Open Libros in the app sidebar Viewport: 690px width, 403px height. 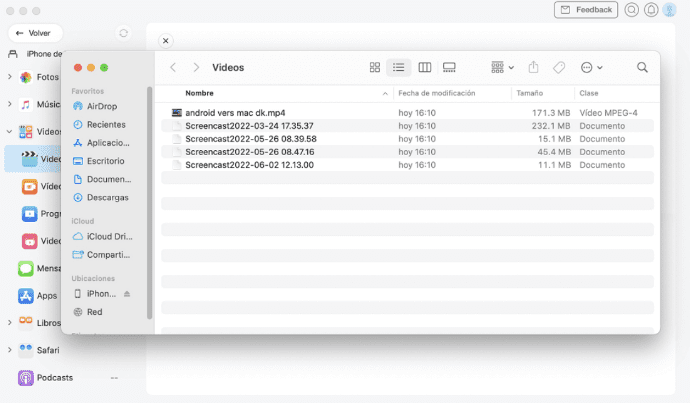tap(39, 322)
